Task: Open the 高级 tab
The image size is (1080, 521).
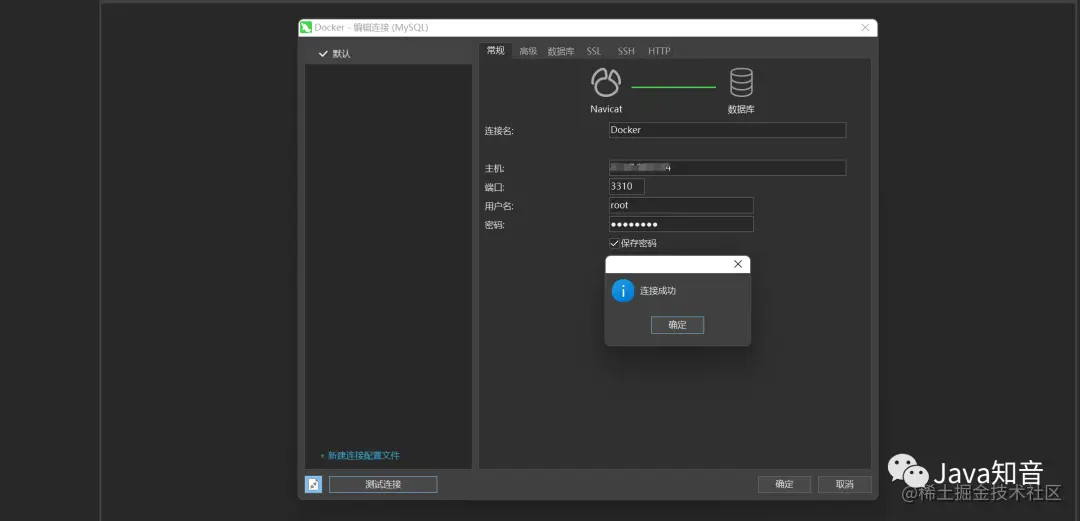Action: [x=528, y=51]
